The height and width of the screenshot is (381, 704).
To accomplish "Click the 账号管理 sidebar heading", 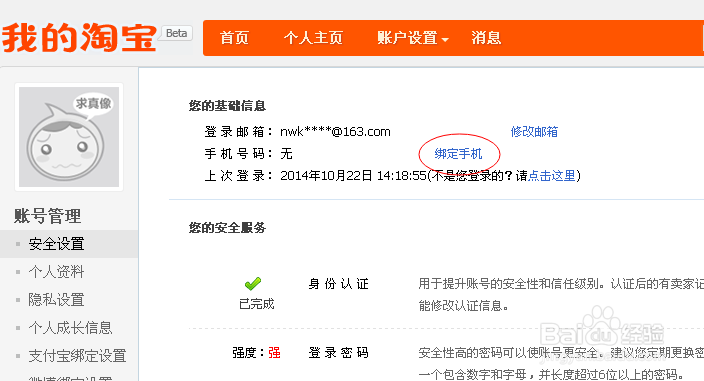I will point(48,216).
